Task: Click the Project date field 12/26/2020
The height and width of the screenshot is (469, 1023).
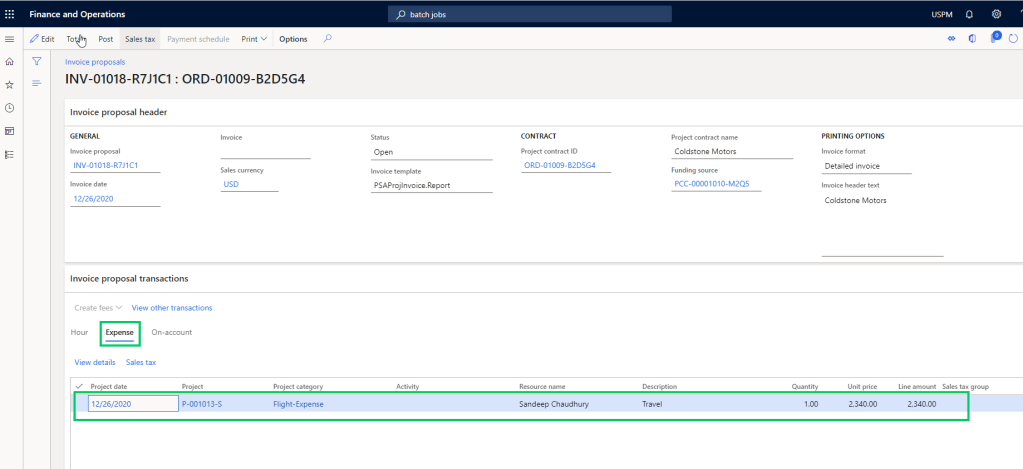Action: (x=132, y=404)
